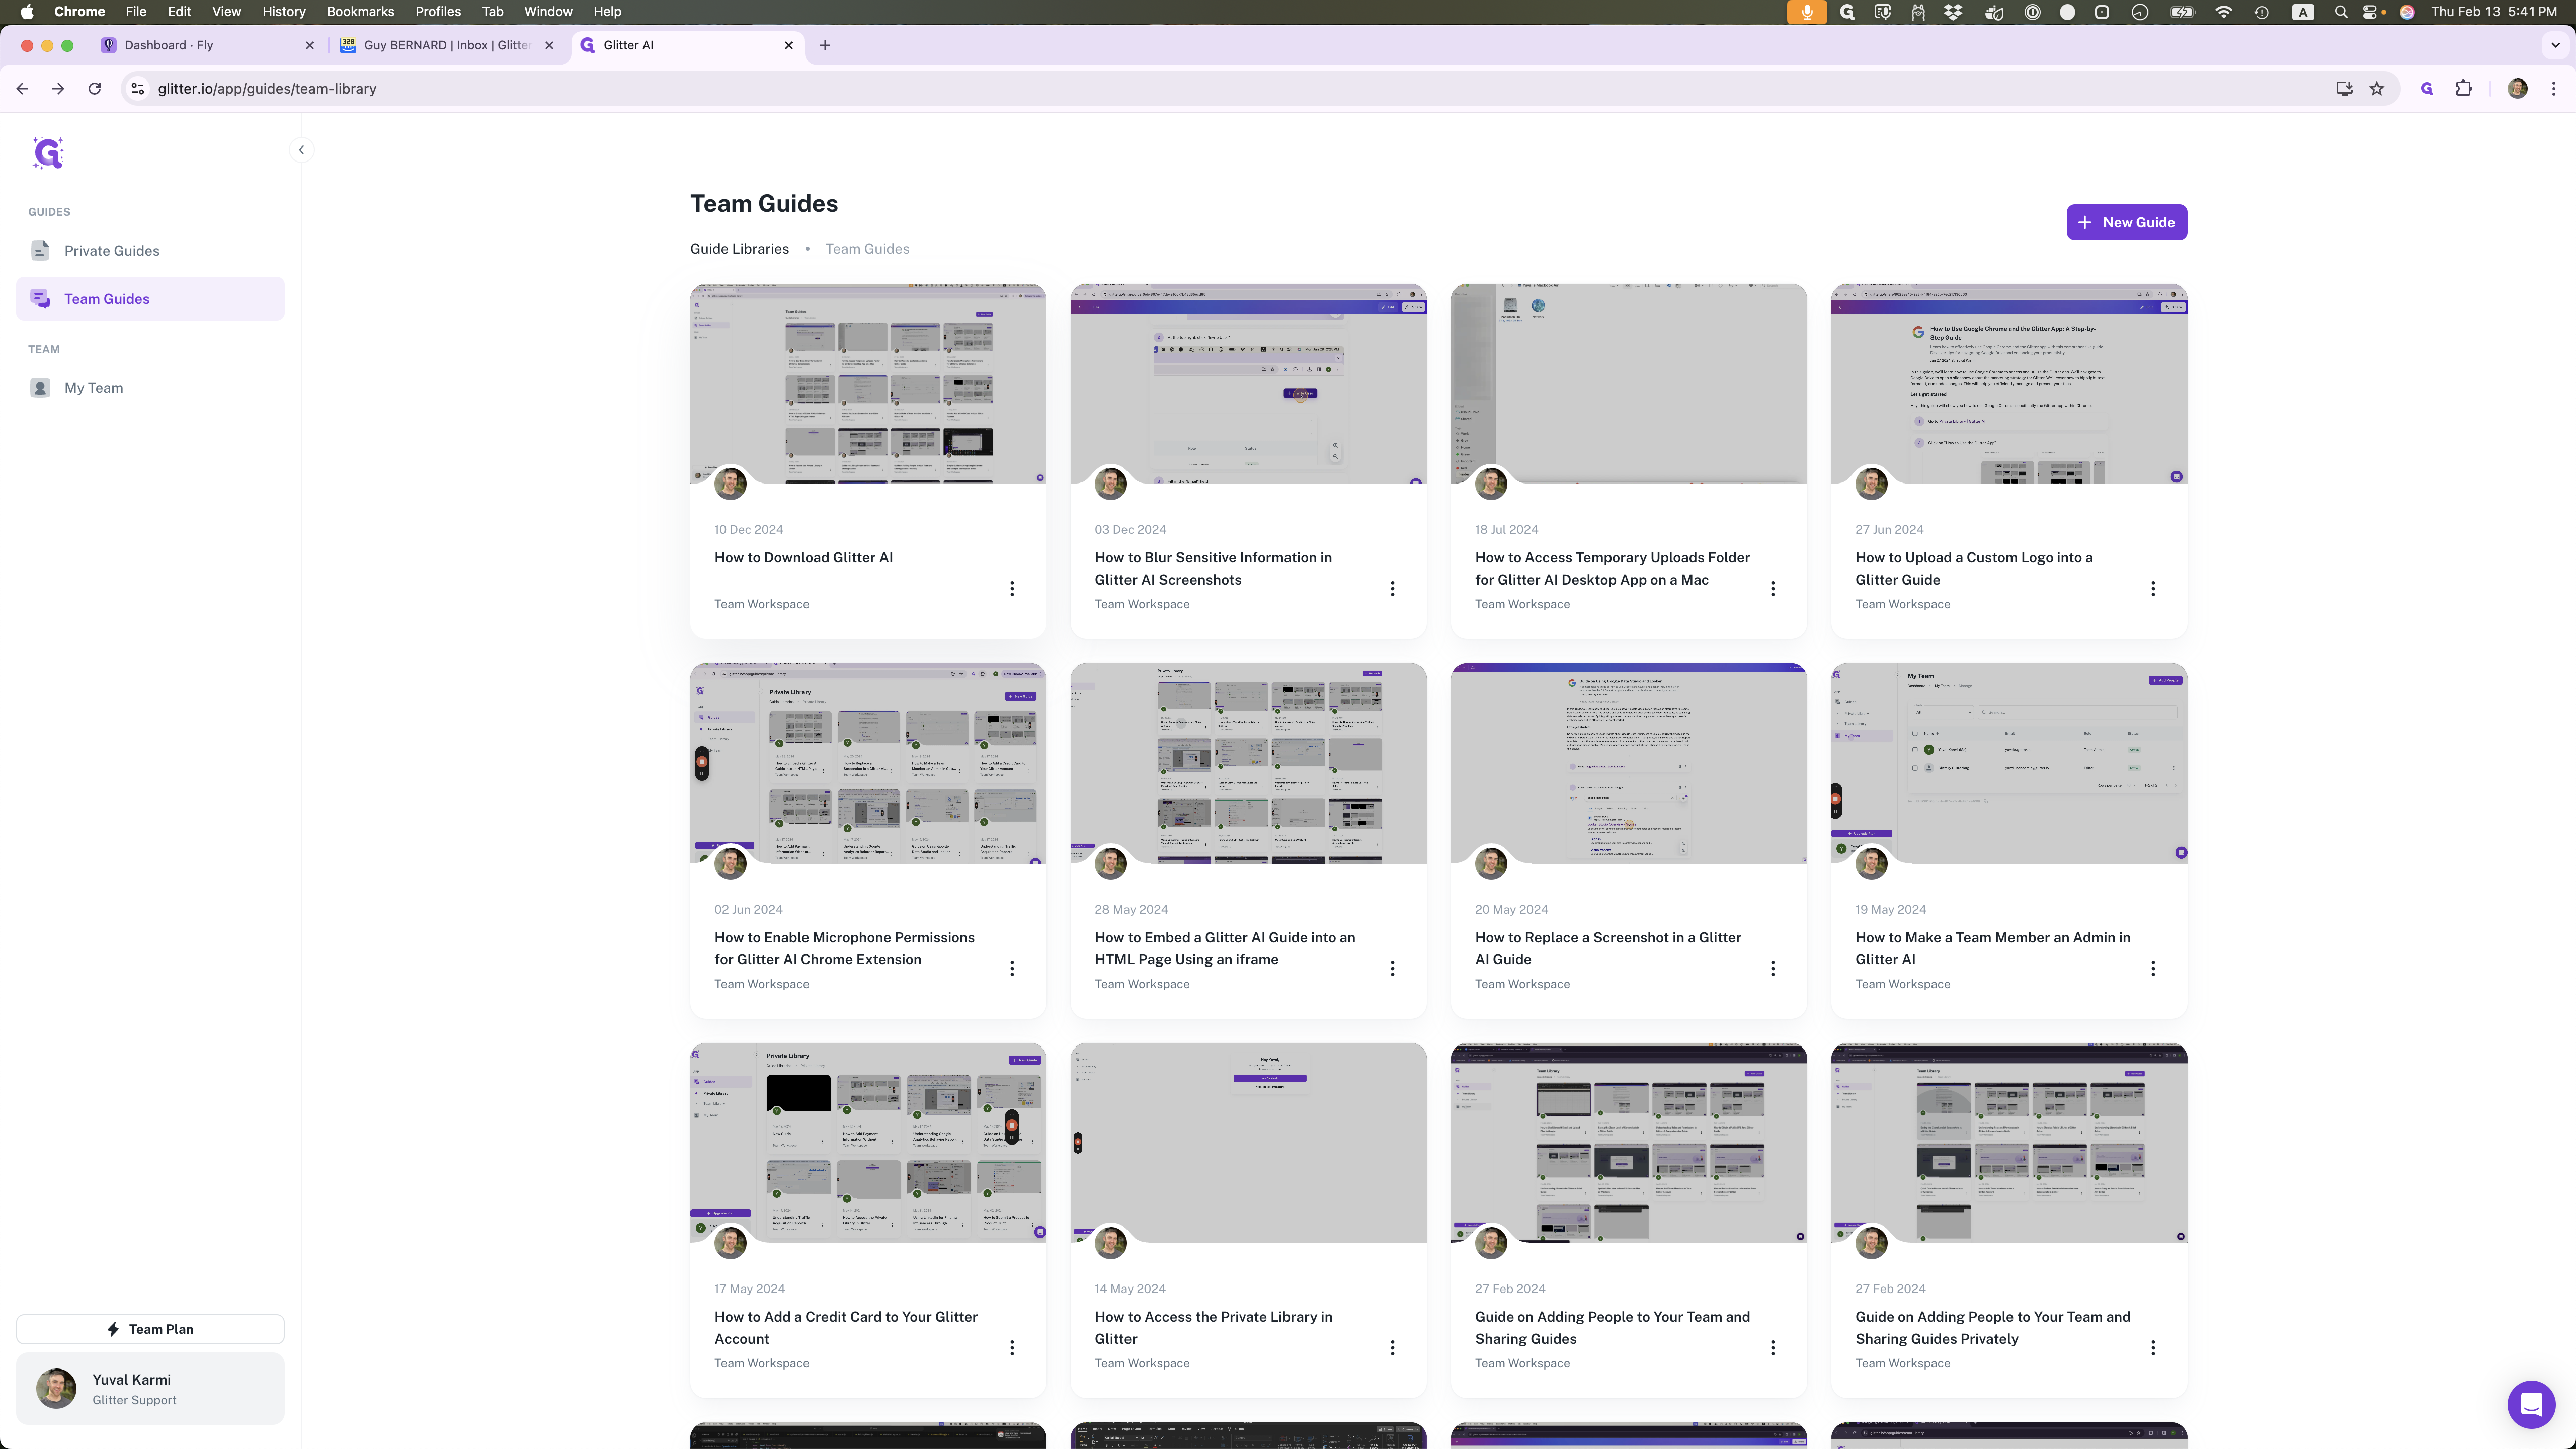Click the Glitter AI logo in sidebar
This screenshot has height=1449, width=2576.
(x=48, y=153)
